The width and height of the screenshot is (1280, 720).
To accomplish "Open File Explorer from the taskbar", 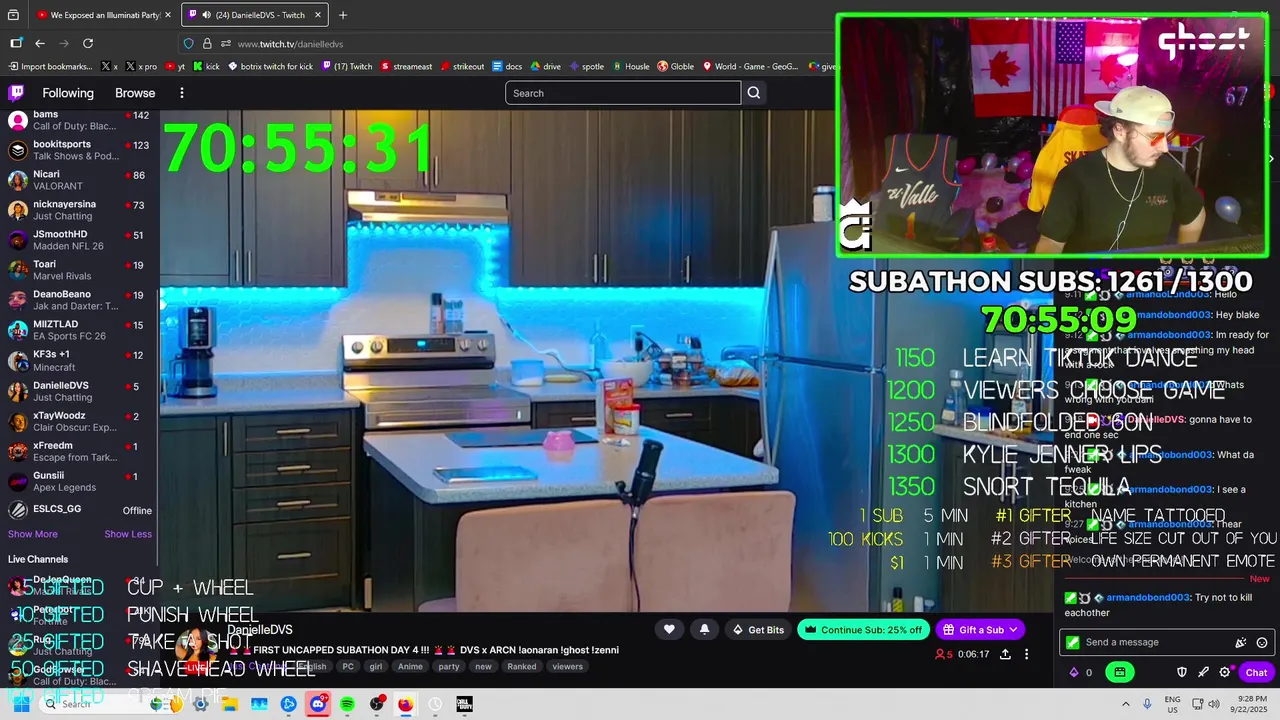I will click(x=230, y=704).
